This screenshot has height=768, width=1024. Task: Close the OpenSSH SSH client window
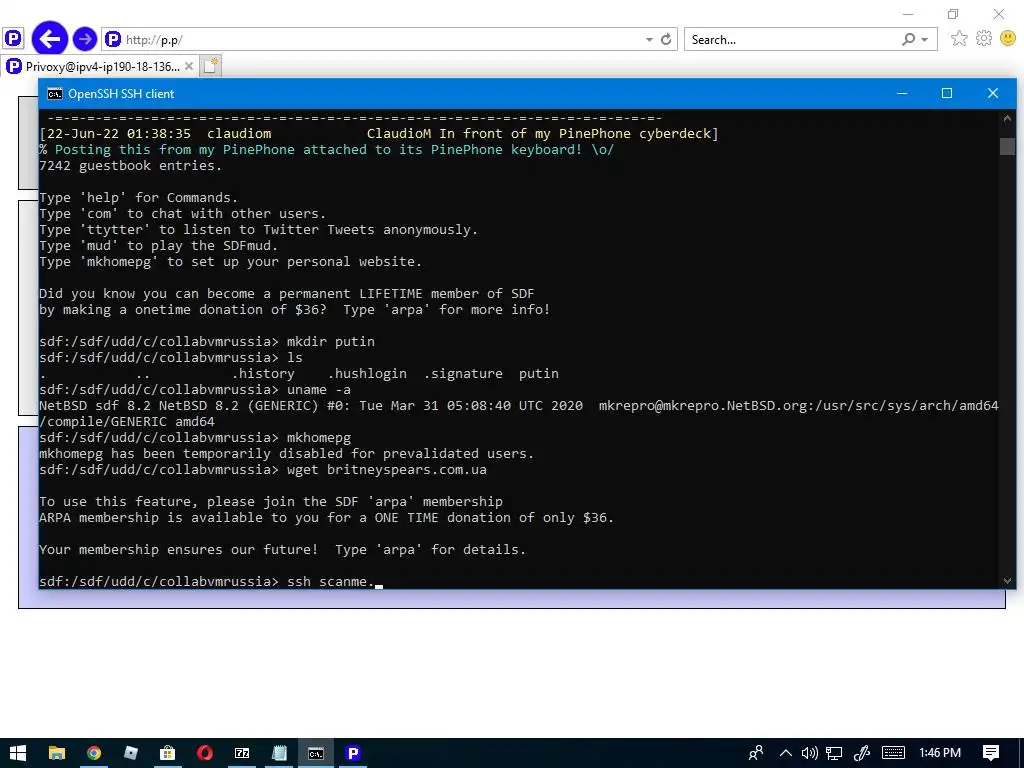[x=993, y=93]
